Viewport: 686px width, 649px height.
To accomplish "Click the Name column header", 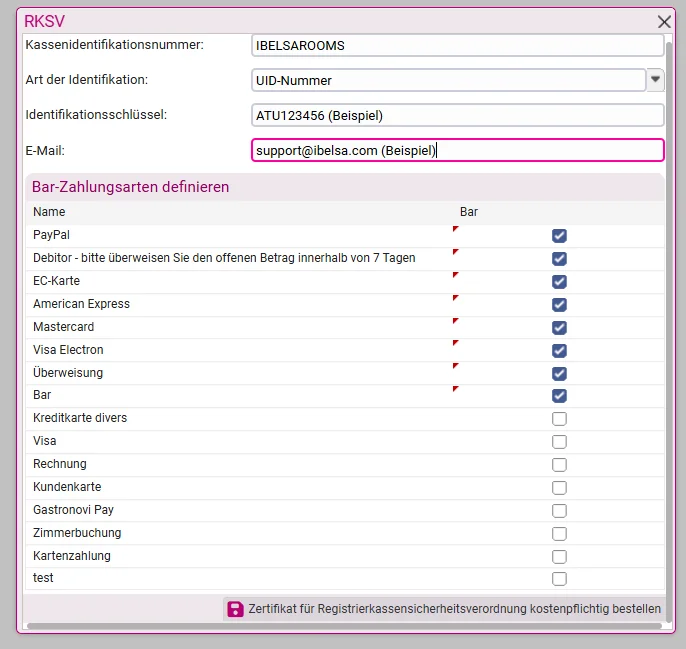I will pos(49,212).
